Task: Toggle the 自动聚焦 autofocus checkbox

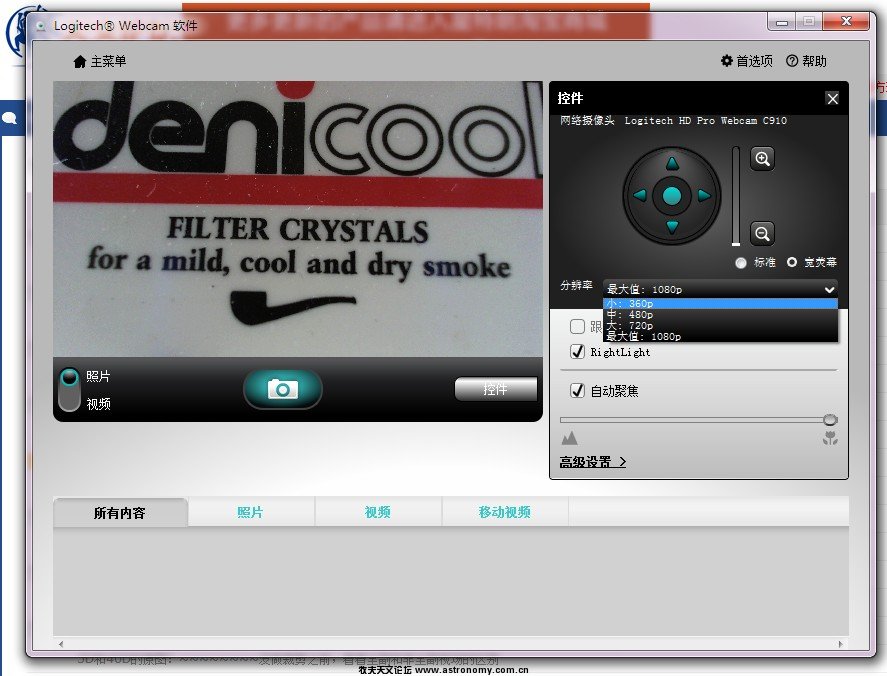Action: (577, 390)
